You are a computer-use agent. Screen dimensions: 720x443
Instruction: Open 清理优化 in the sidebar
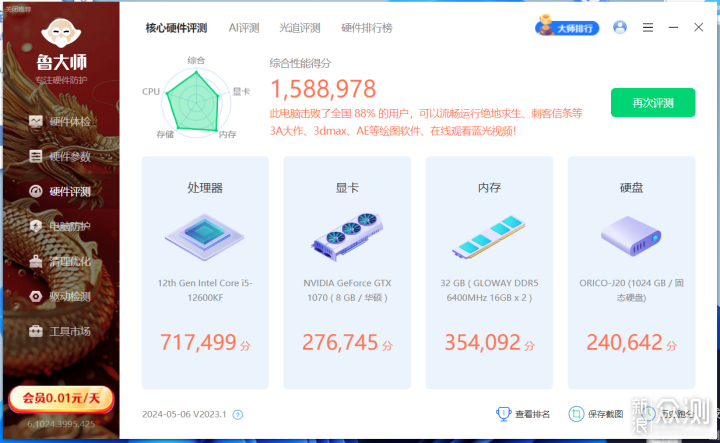(x=60, y=262)
